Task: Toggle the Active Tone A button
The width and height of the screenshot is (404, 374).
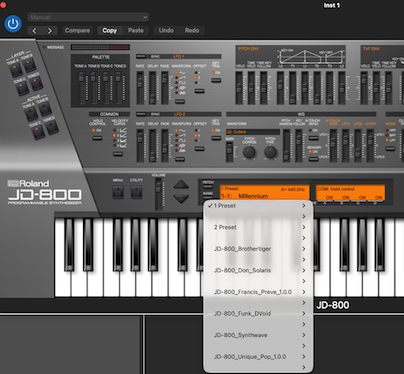Action: [x=31, y=113]
